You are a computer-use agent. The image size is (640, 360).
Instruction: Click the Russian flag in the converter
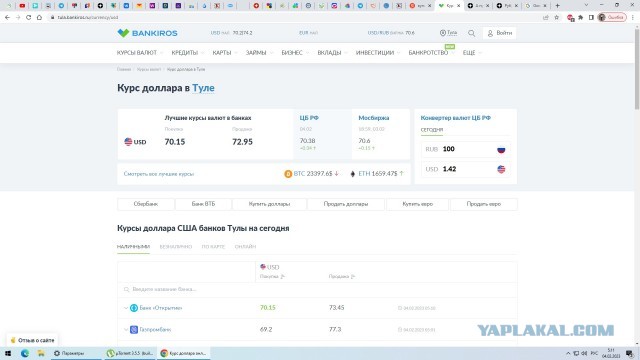pyautogui.click(x=501, y=149)
